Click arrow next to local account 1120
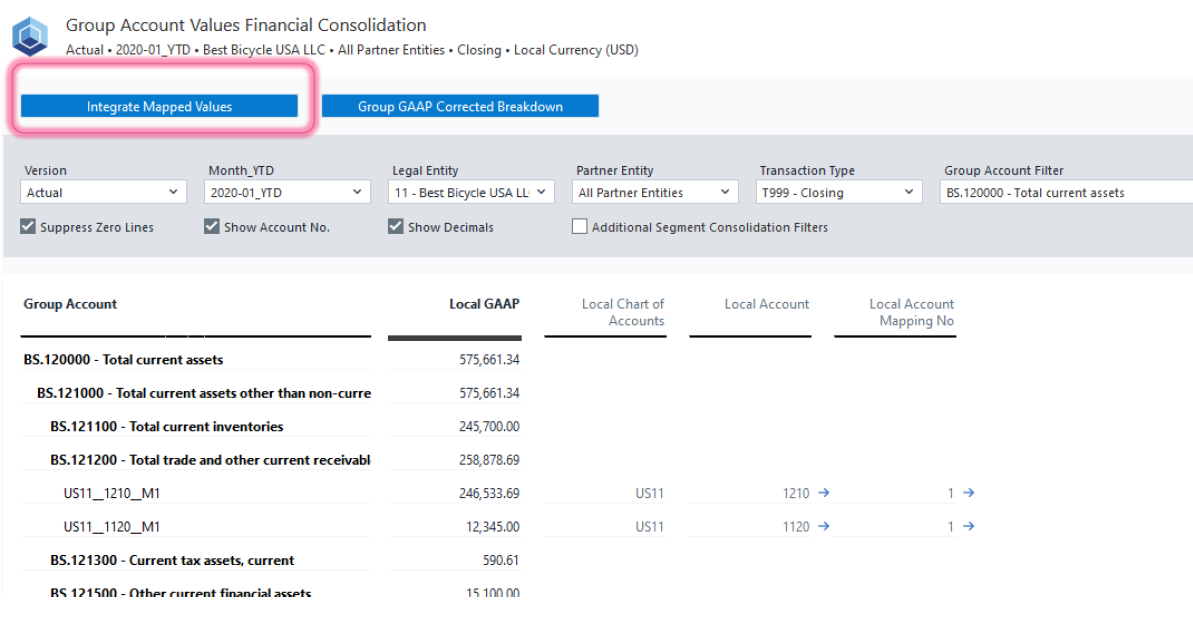This screenshot has width=1193, height=642. [823, 527]
